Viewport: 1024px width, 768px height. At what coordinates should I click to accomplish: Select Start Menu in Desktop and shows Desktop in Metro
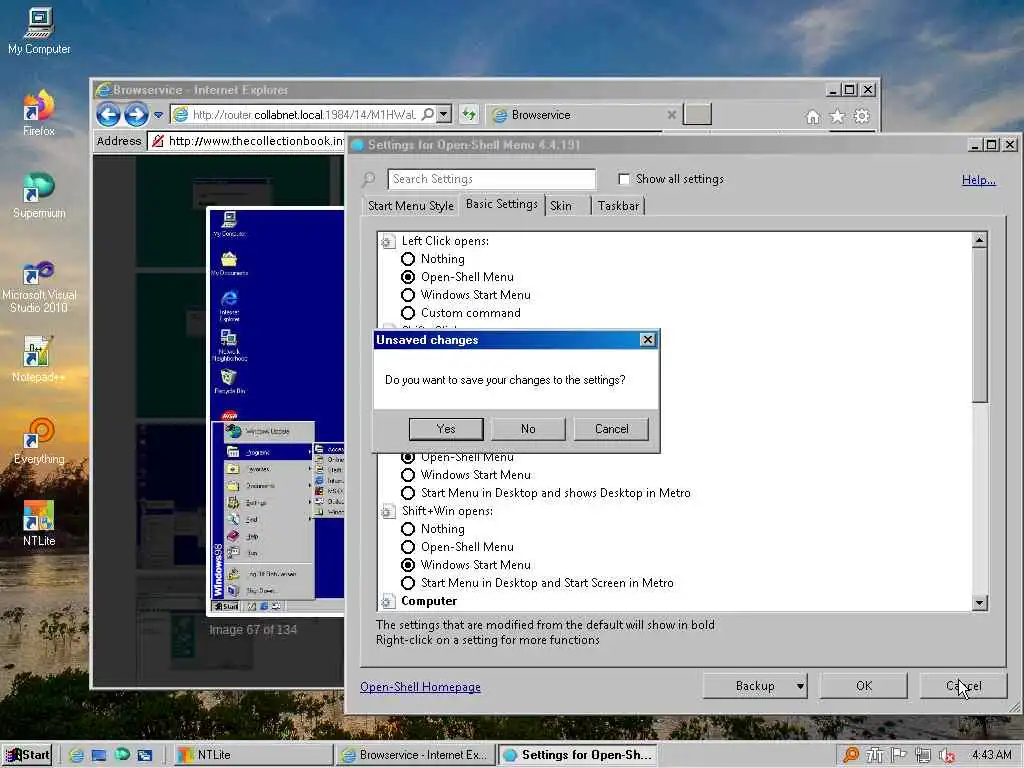pos(408,493)
